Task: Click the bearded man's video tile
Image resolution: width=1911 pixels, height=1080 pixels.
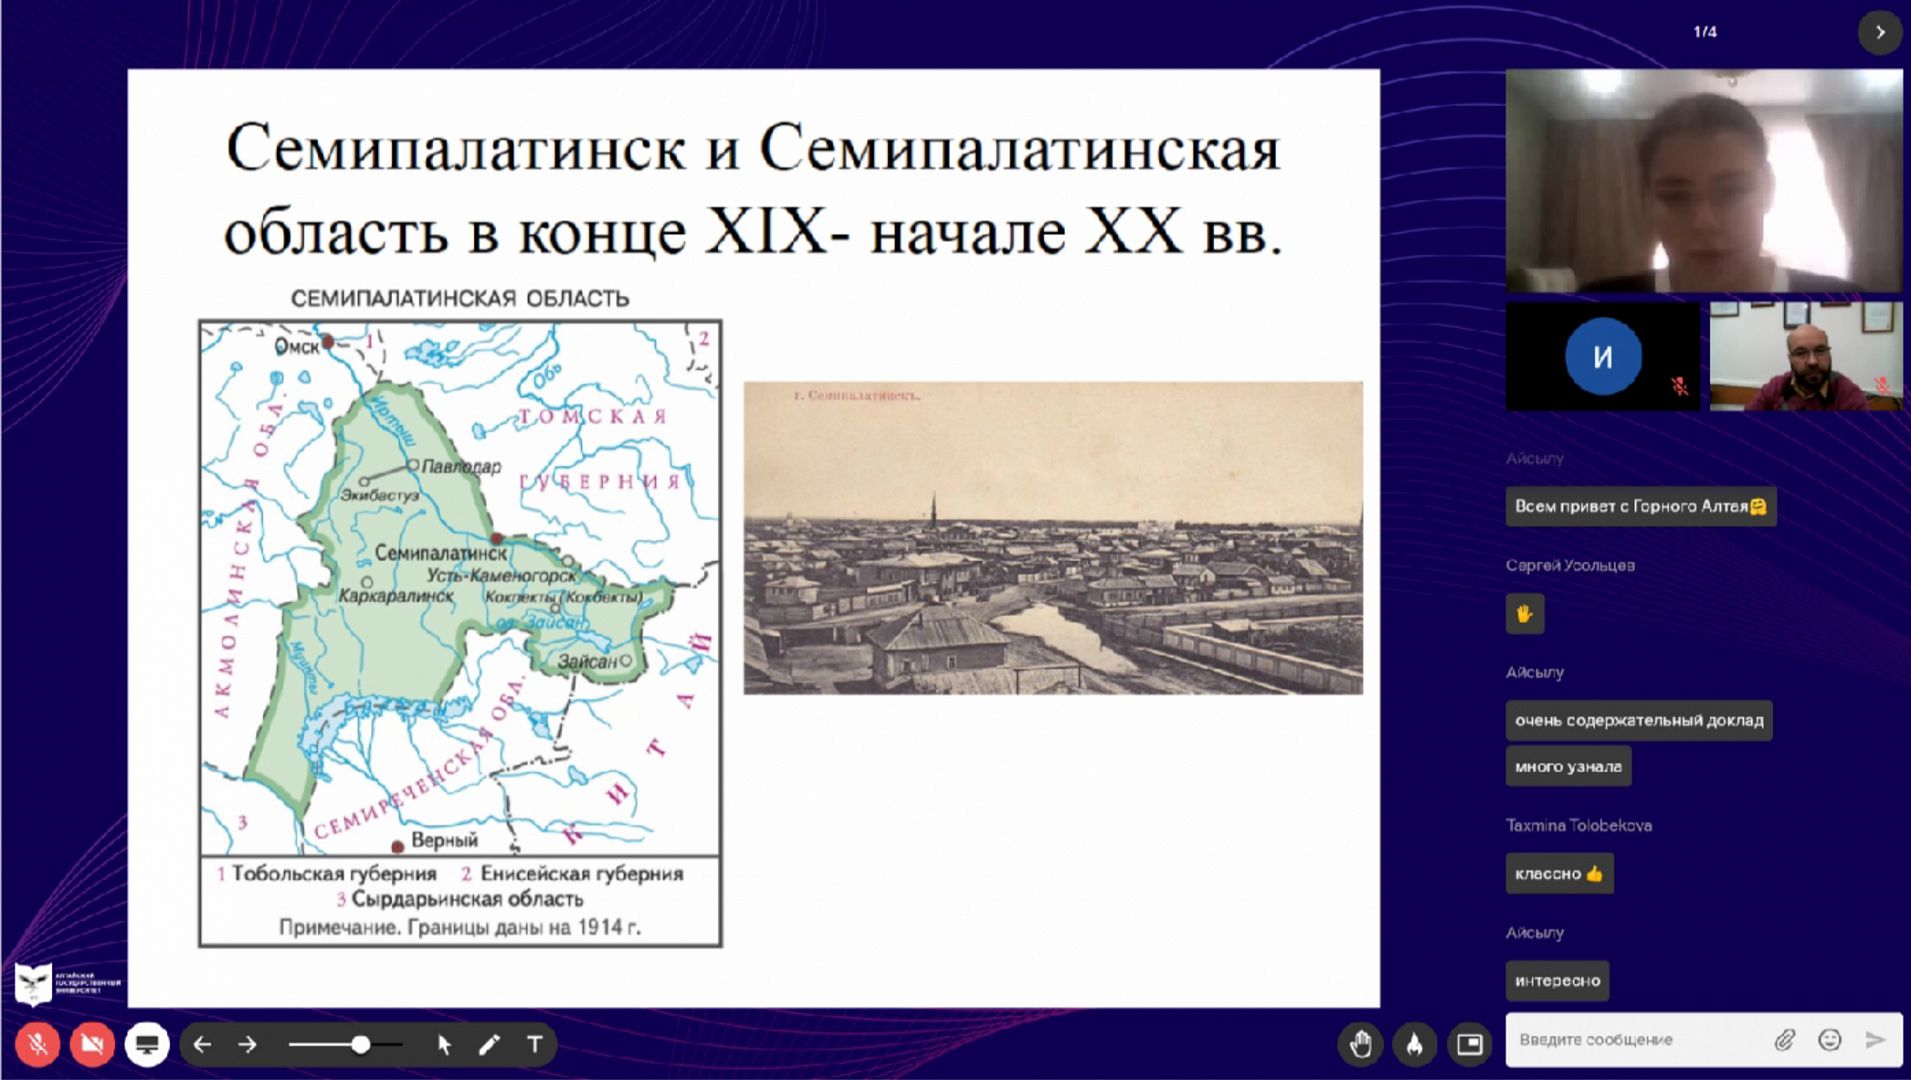Action: coord(1805,357)
